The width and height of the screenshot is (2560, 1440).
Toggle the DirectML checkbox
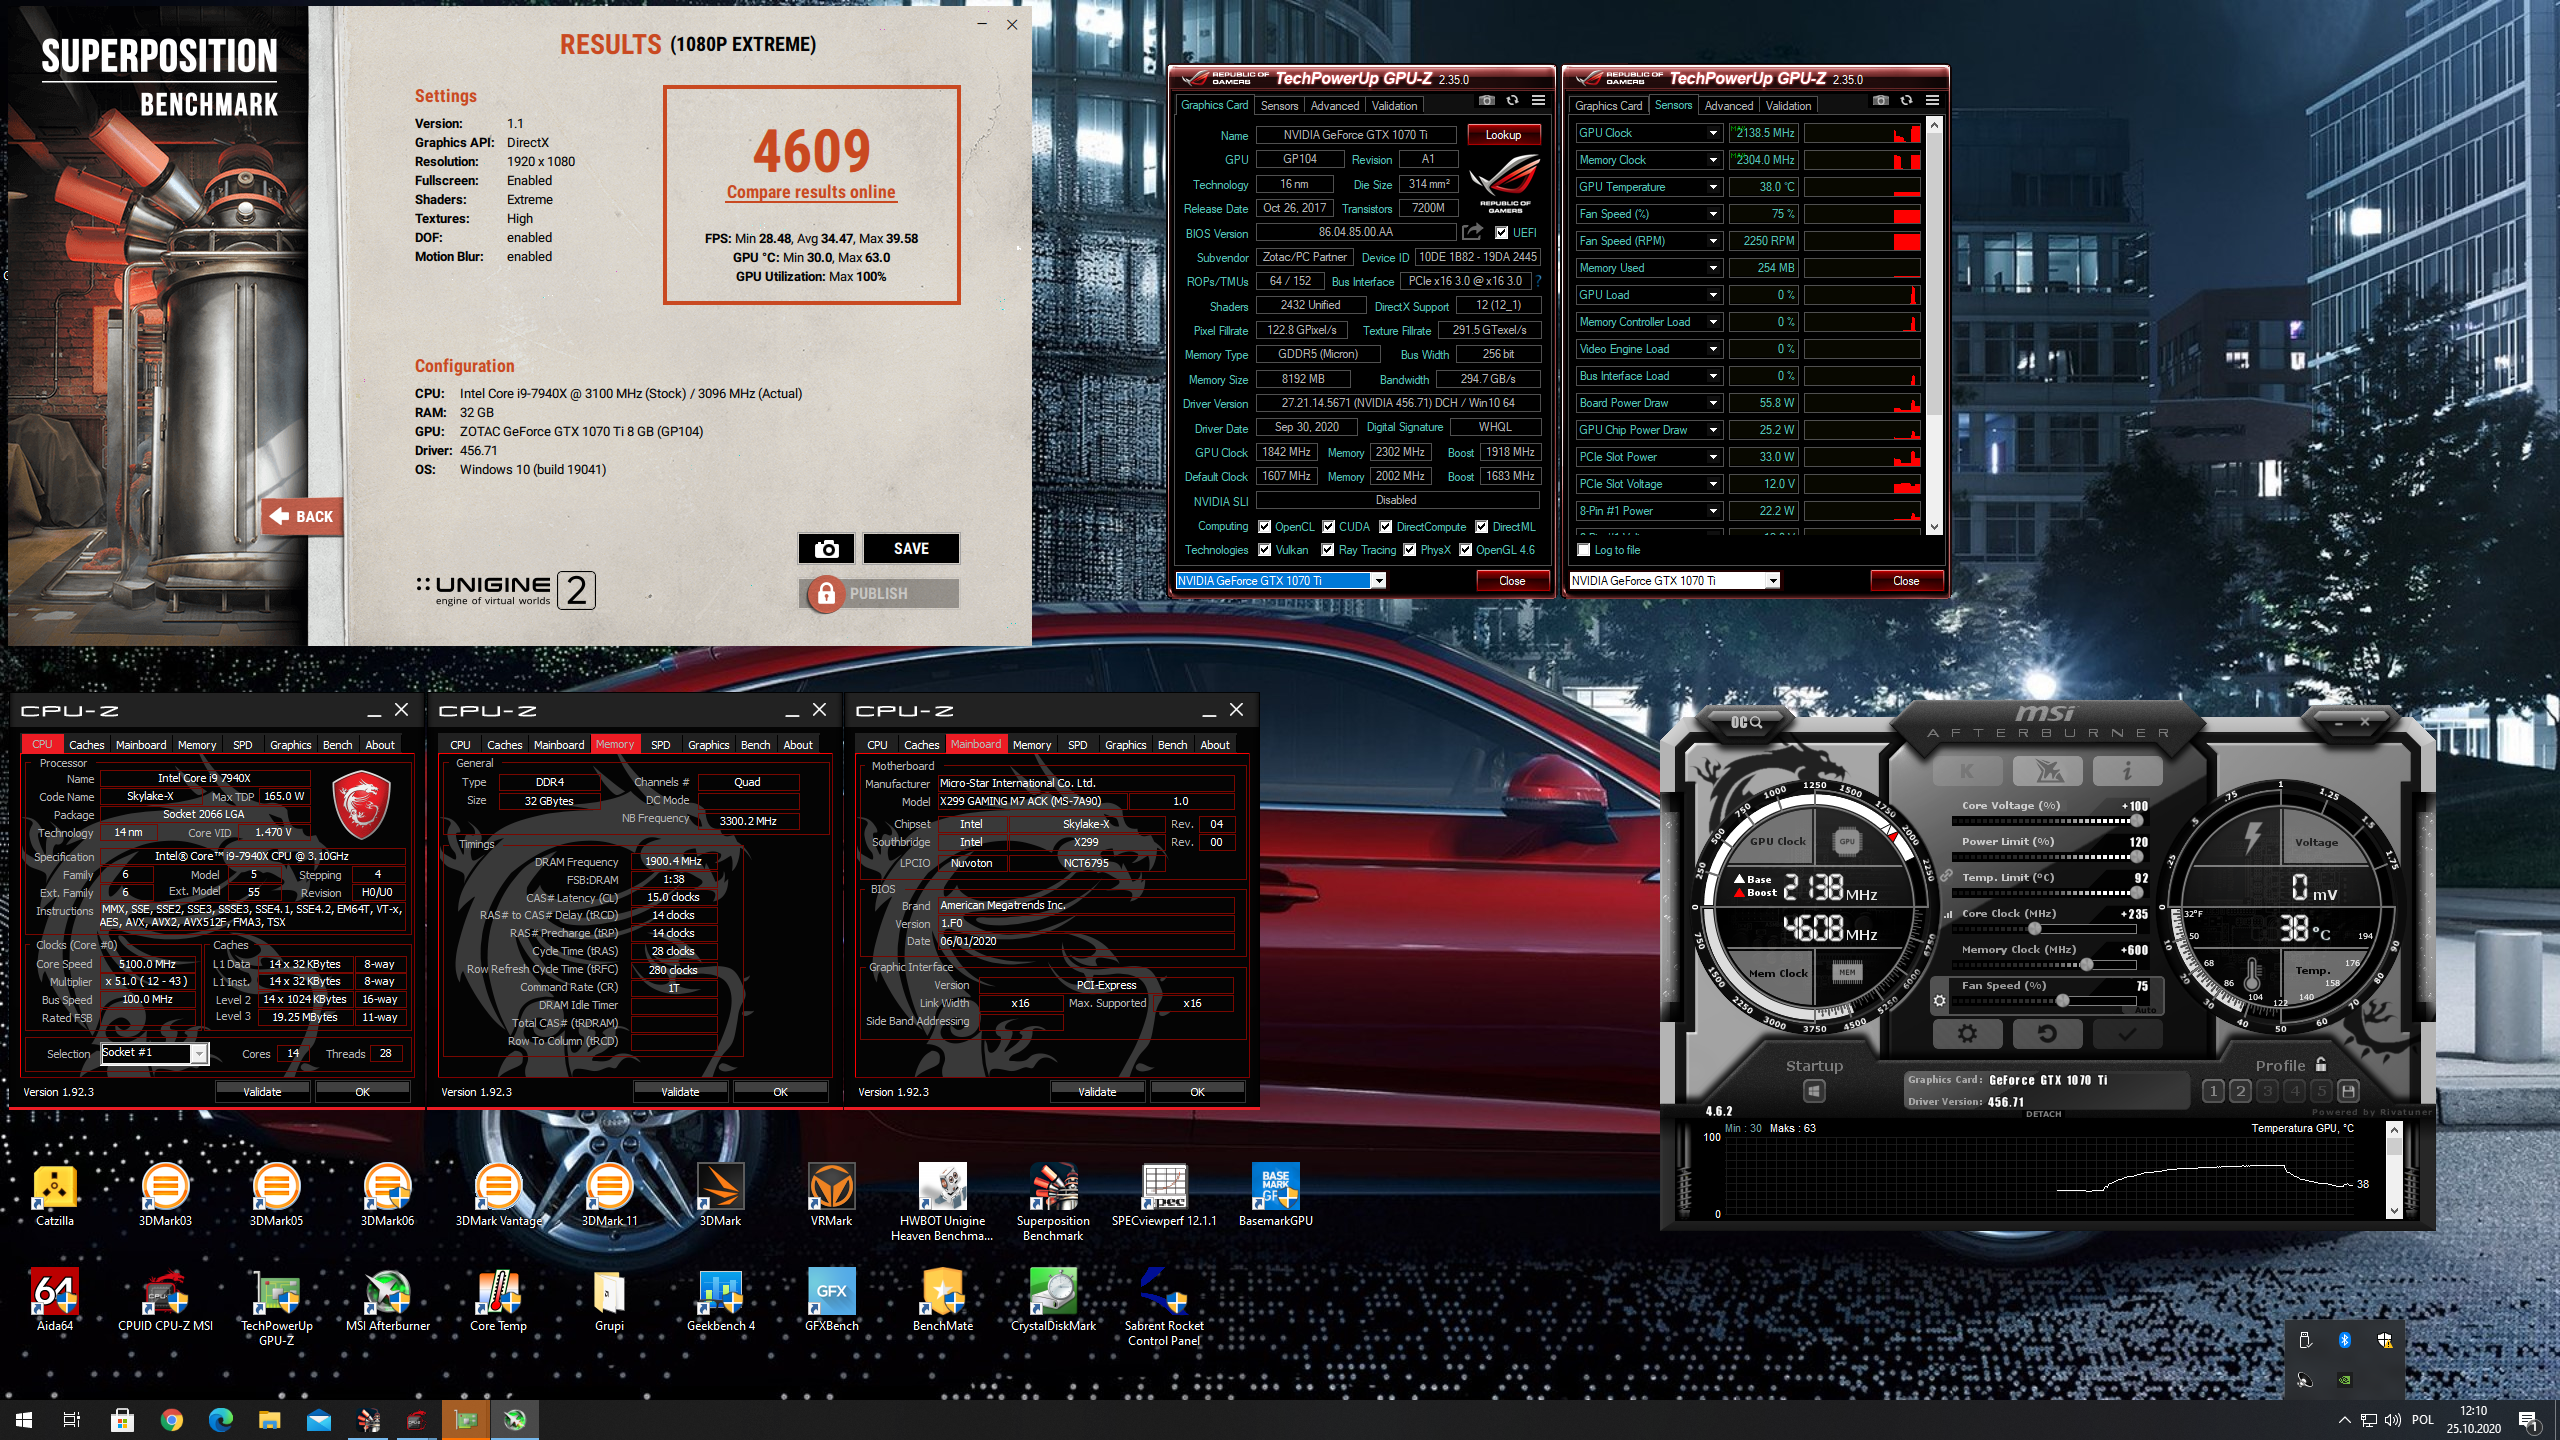[x=1481, y=527]
